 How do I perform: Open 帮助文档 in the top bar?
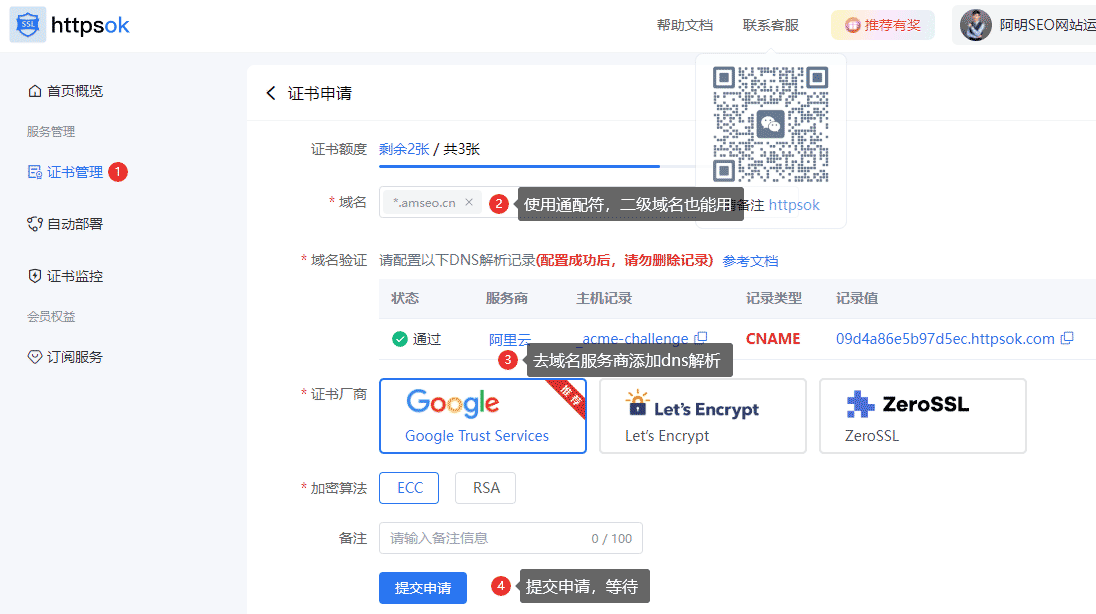coord(684,25)
